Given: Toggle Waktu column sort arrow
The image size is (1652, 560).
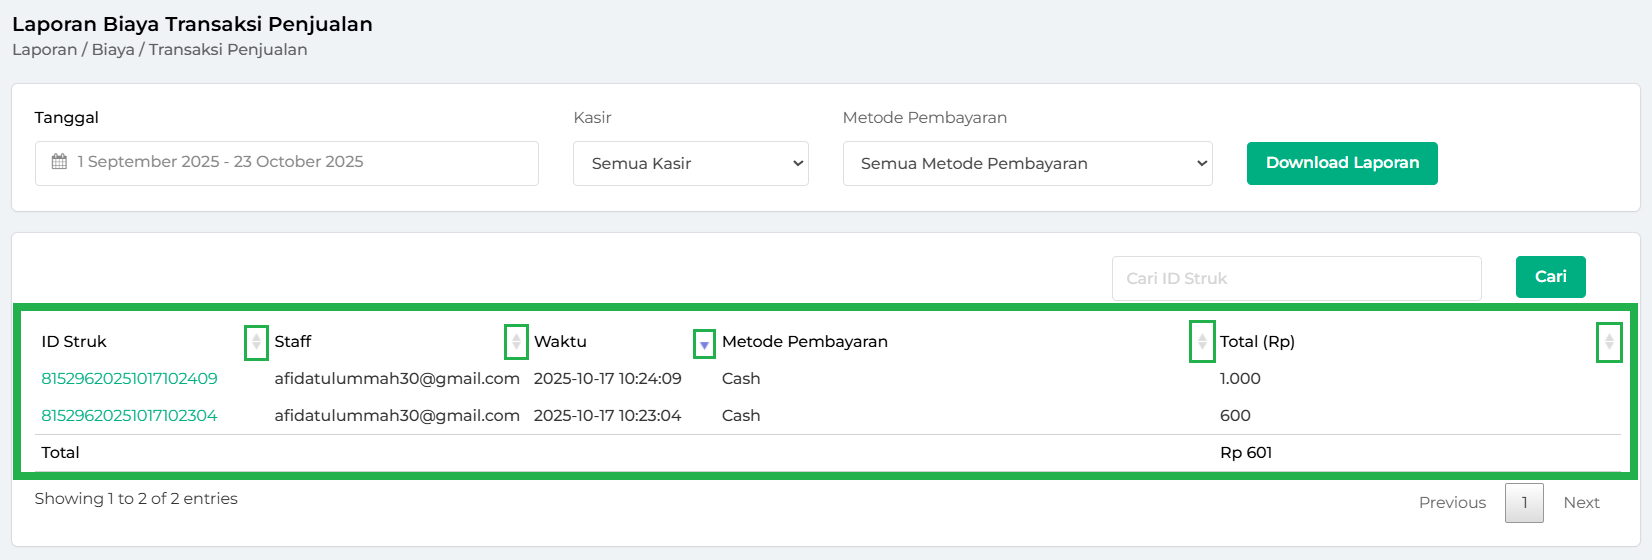Looking at the screenshot, I should click(x=704, y=344).
